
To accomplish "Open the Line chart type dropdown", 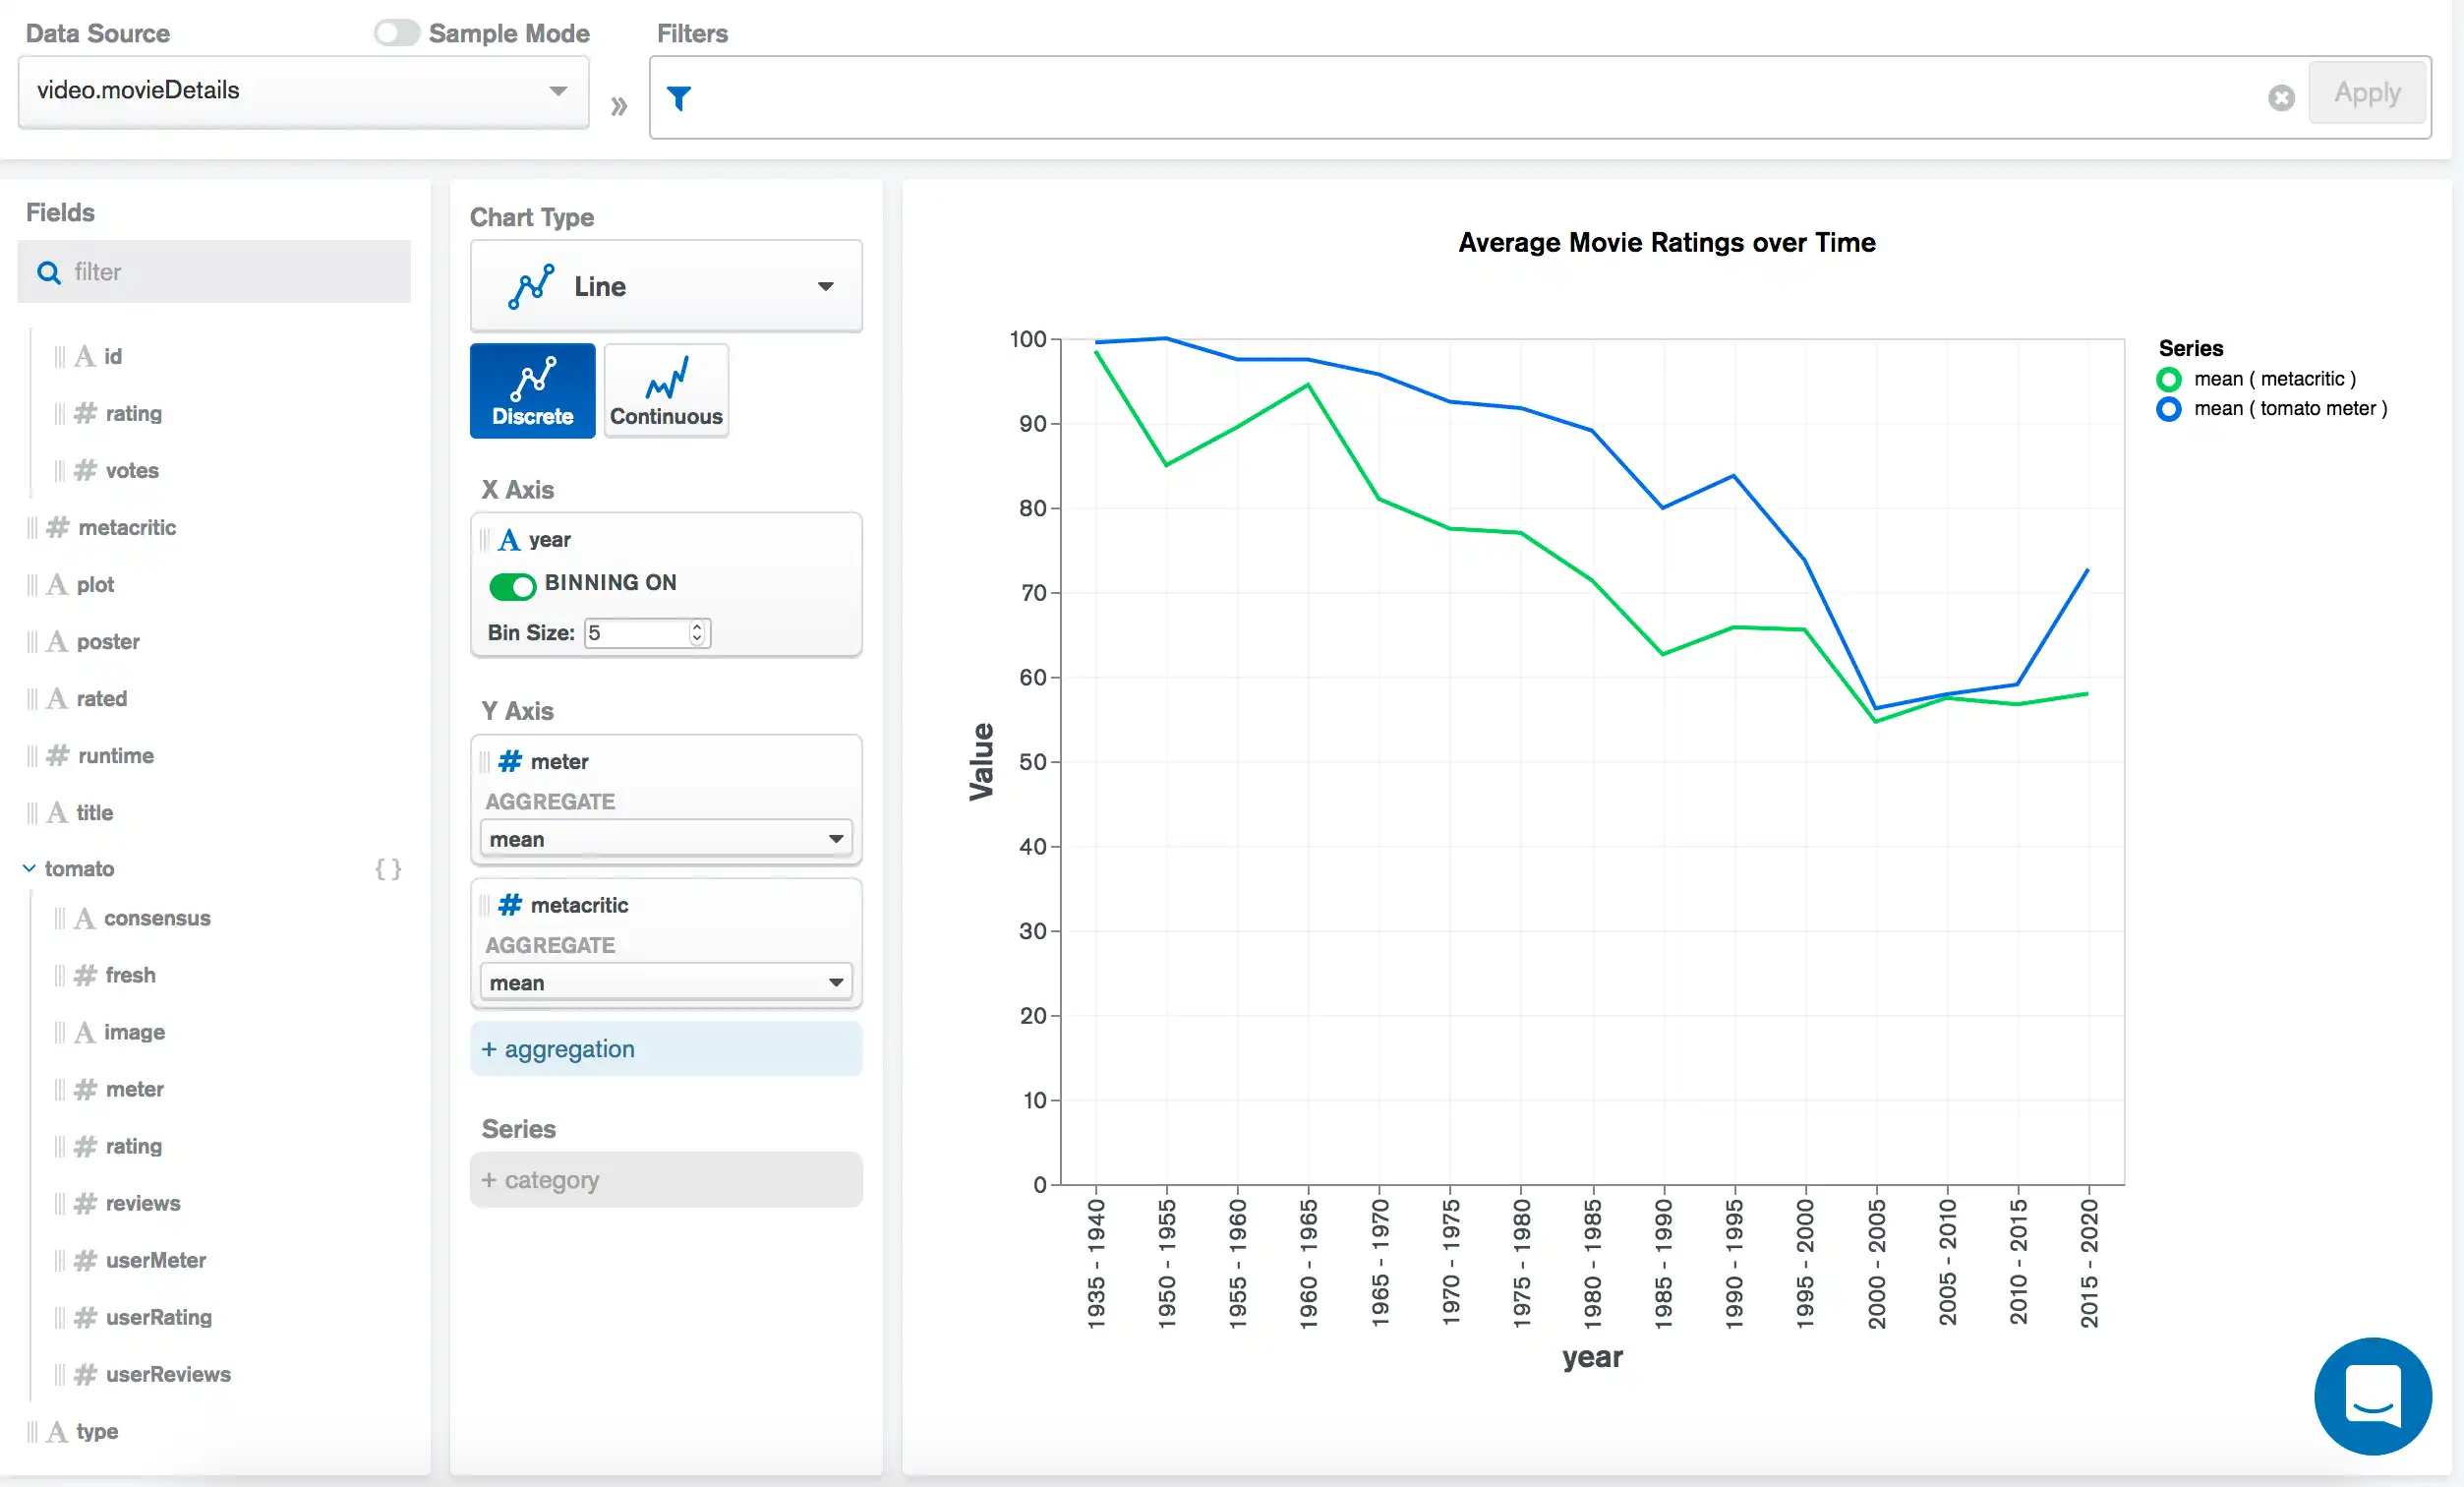I will coord(666,287).
